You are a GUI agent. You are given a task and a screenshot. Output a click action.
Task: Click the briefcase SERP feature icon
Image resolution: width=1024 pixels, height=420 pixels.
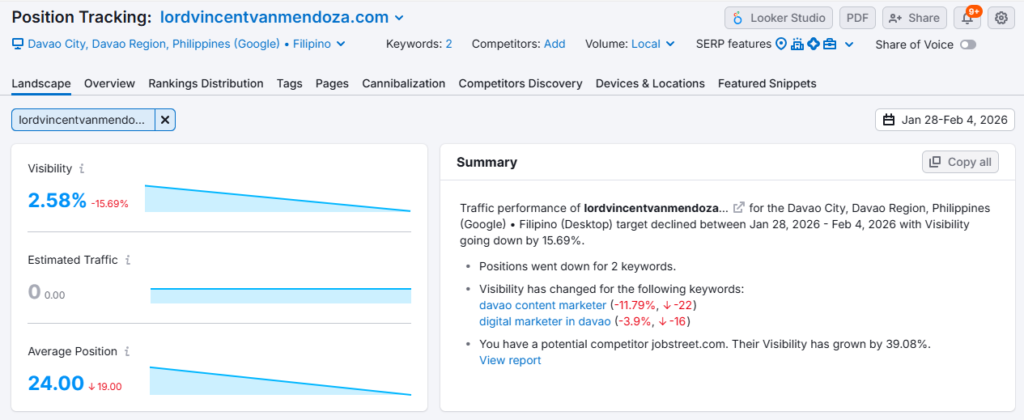(x=830, y=44)
